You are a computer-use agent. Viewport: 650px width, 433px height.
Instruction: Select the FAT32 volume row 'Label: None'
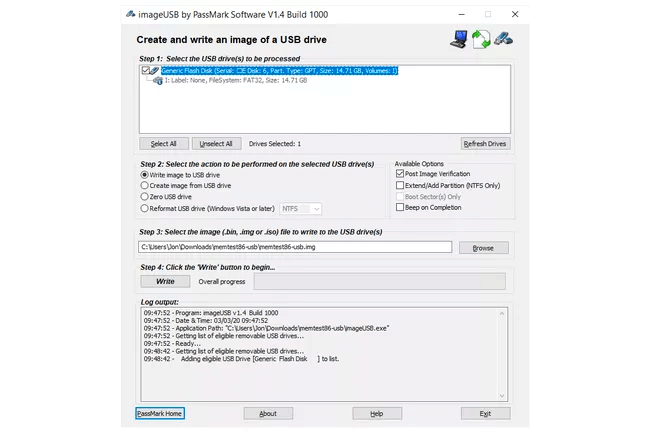236,80
